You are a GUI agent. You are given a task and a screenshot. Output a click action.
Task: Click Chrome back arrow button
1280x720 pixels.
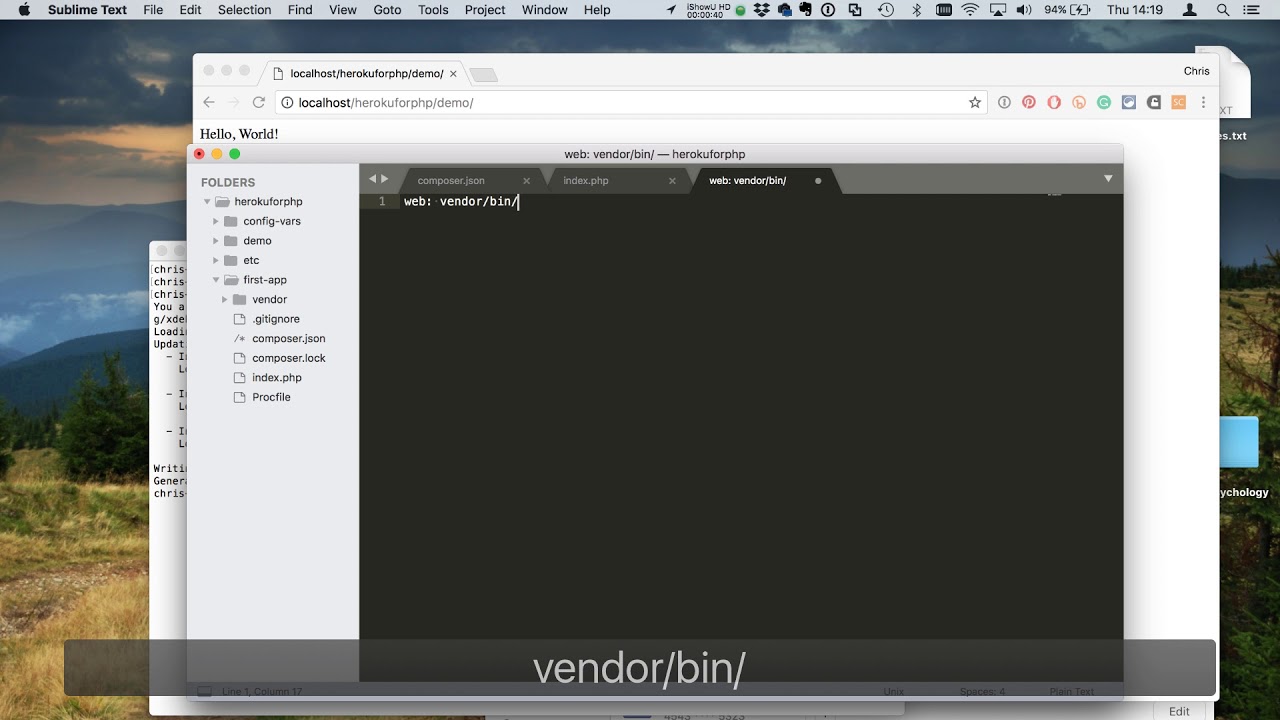(209, 102)
